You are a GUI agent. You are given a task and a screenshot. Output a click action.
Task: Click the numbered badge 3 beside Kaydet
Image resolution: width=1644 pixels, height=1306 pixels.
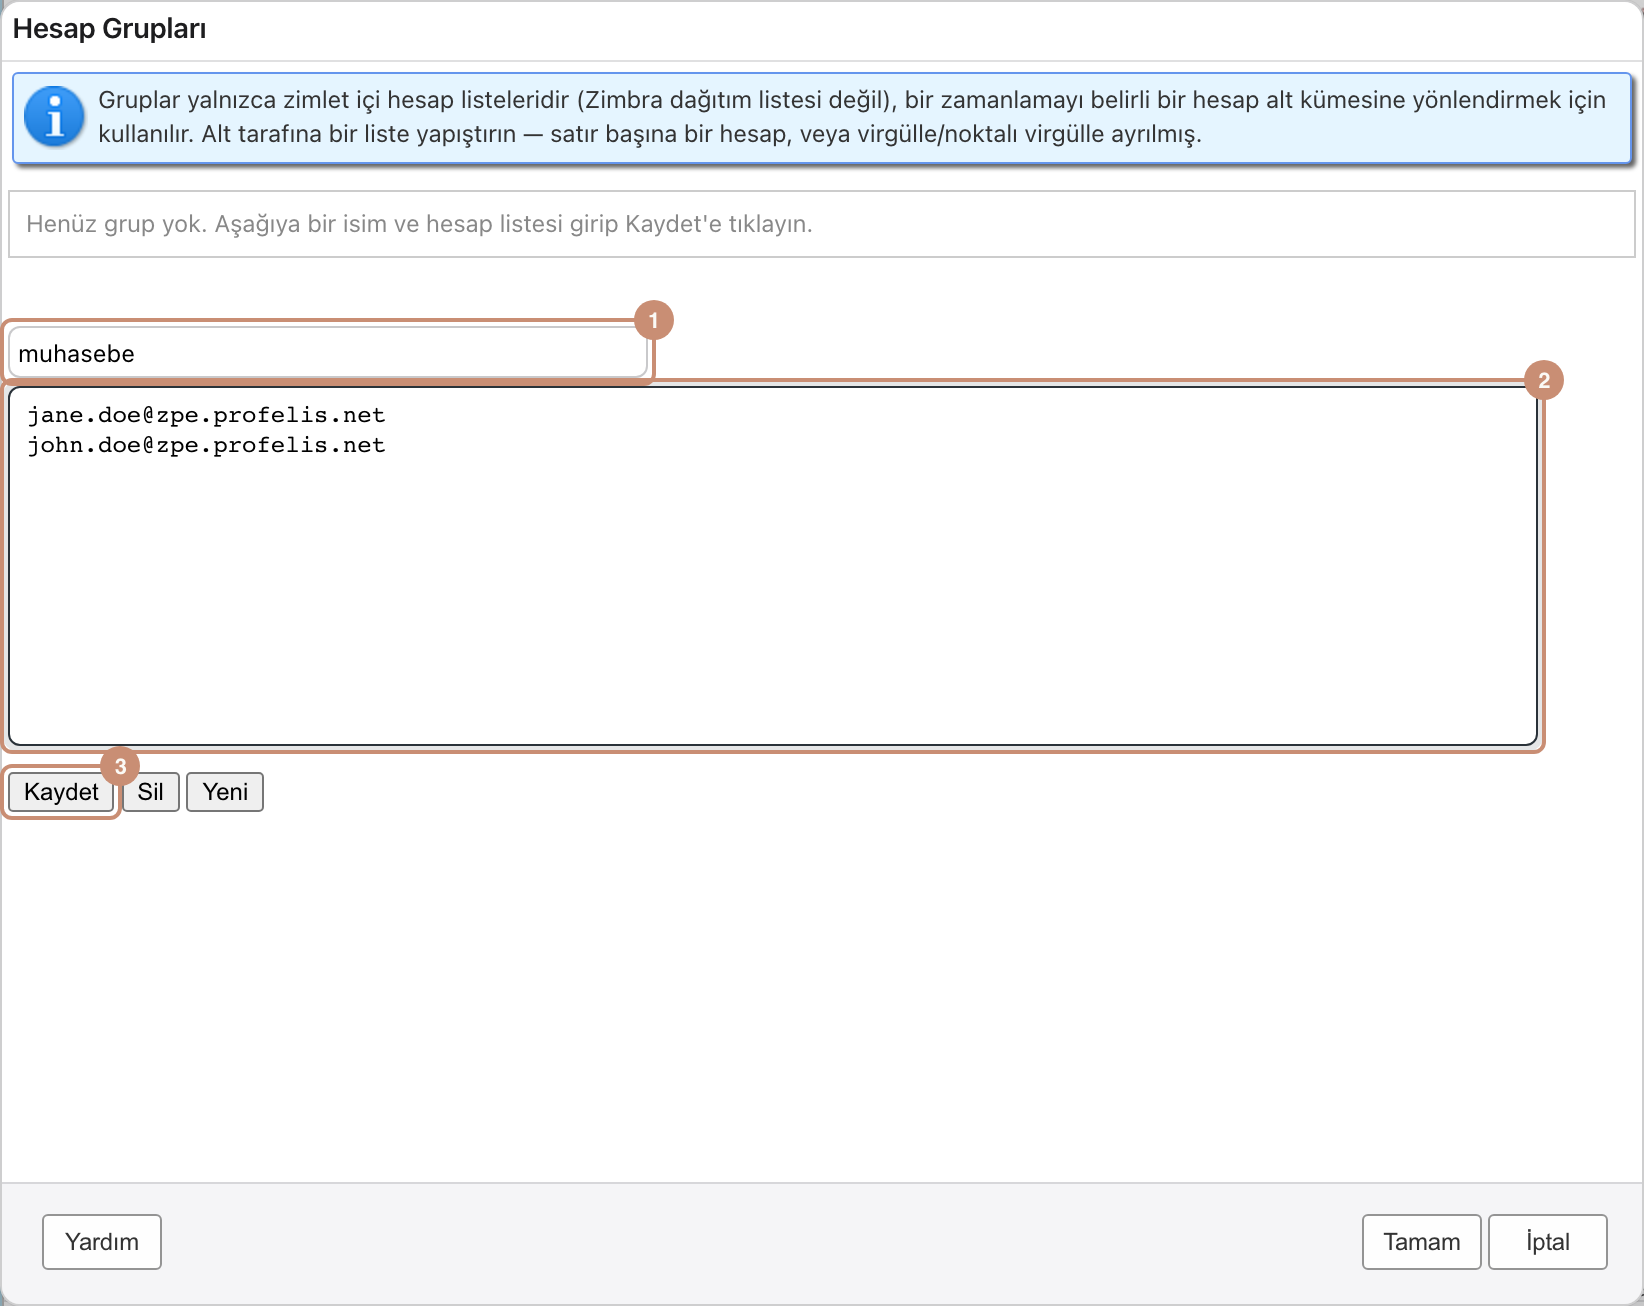120,767
